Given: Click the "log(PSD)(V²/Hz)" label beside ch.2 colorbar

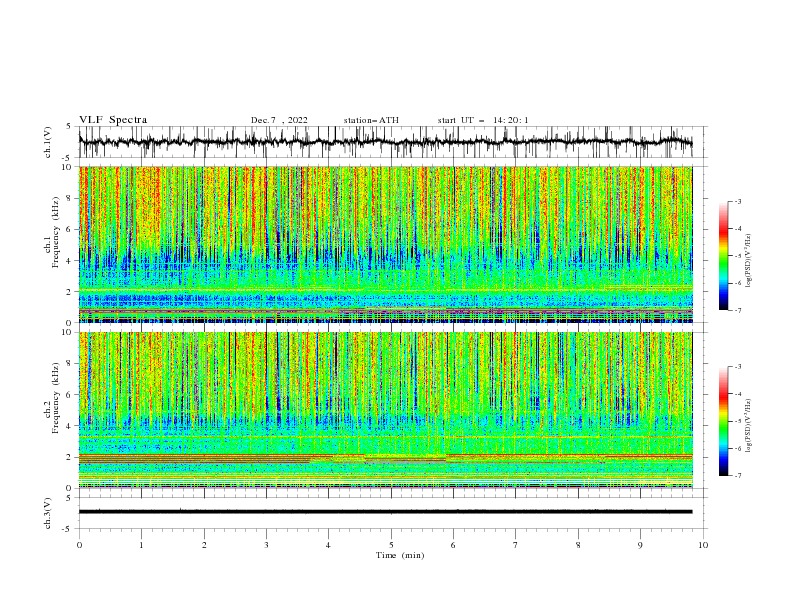Looking at the screenshot, I should [x=748, y=426].
